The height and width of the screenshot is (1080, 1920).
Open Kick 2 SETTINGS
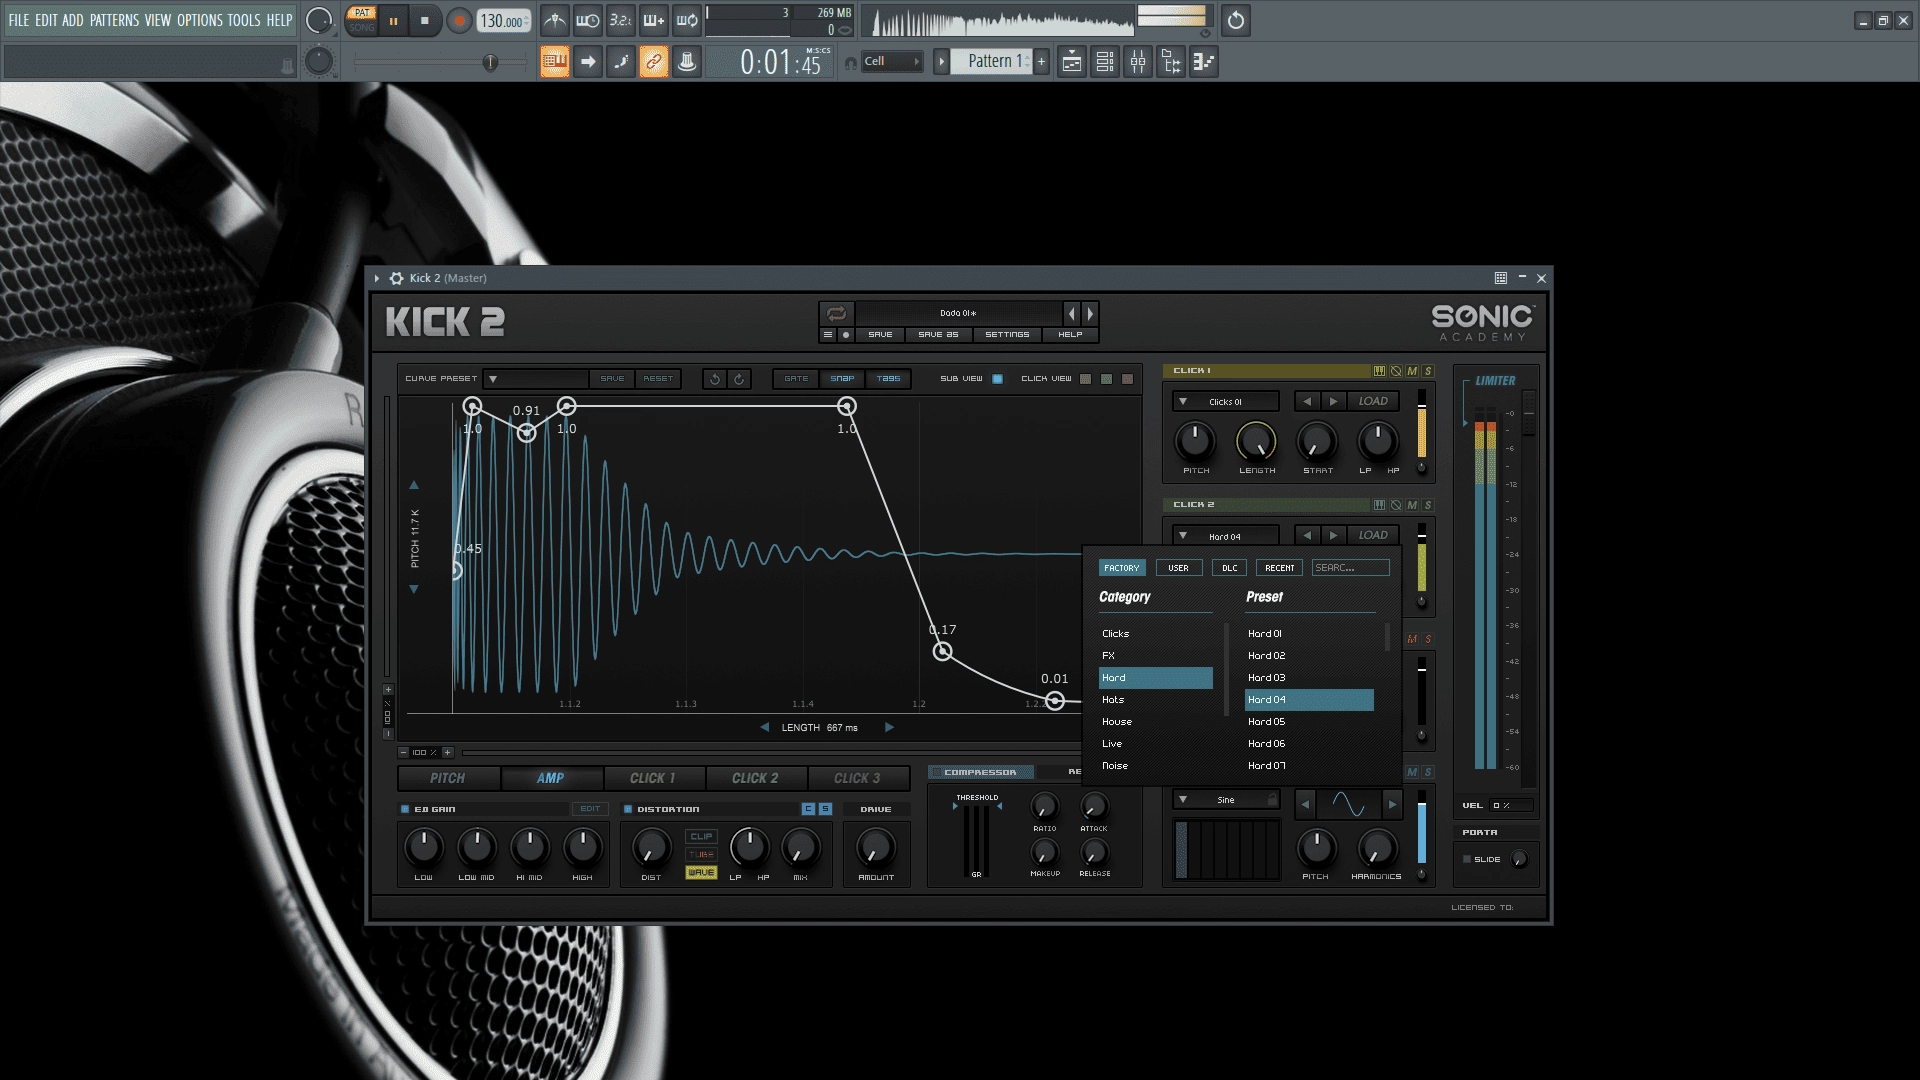click(1007, 335)
